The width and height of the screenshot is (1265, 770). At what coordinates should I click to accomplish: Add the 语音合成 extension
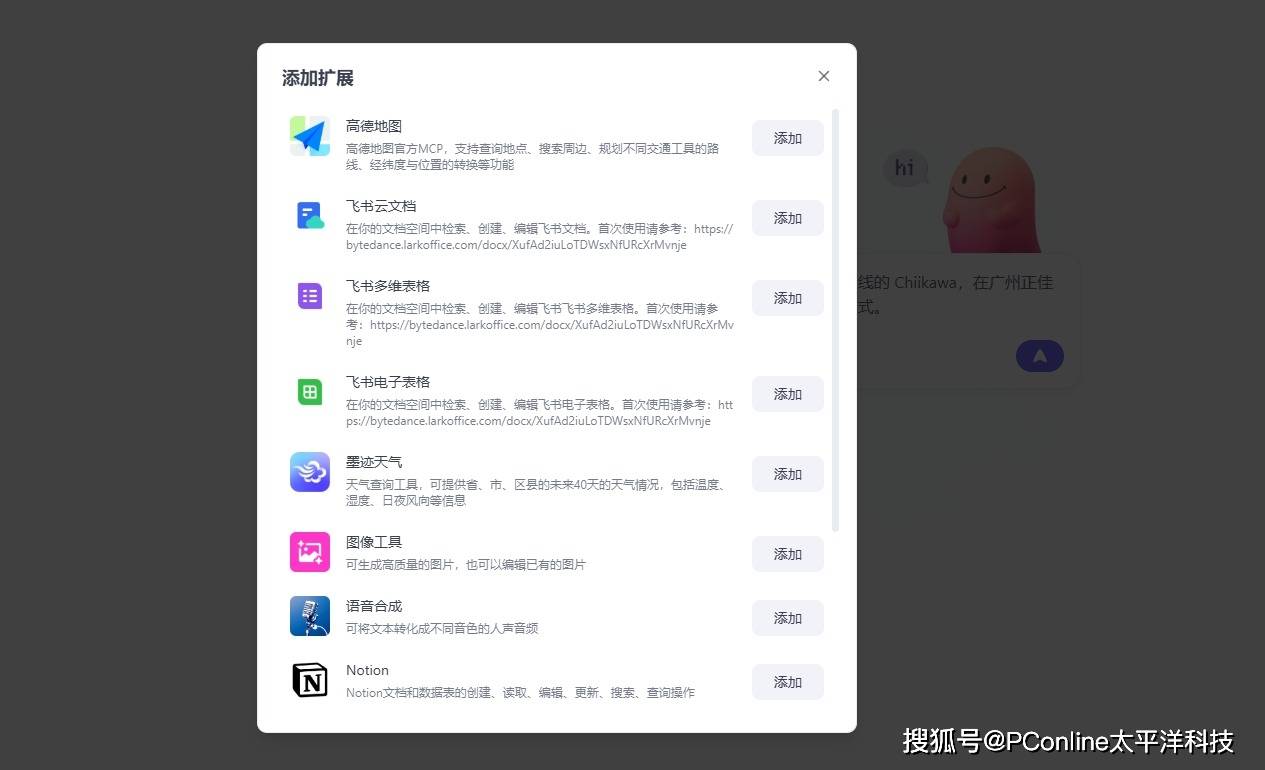click(788, 618)
